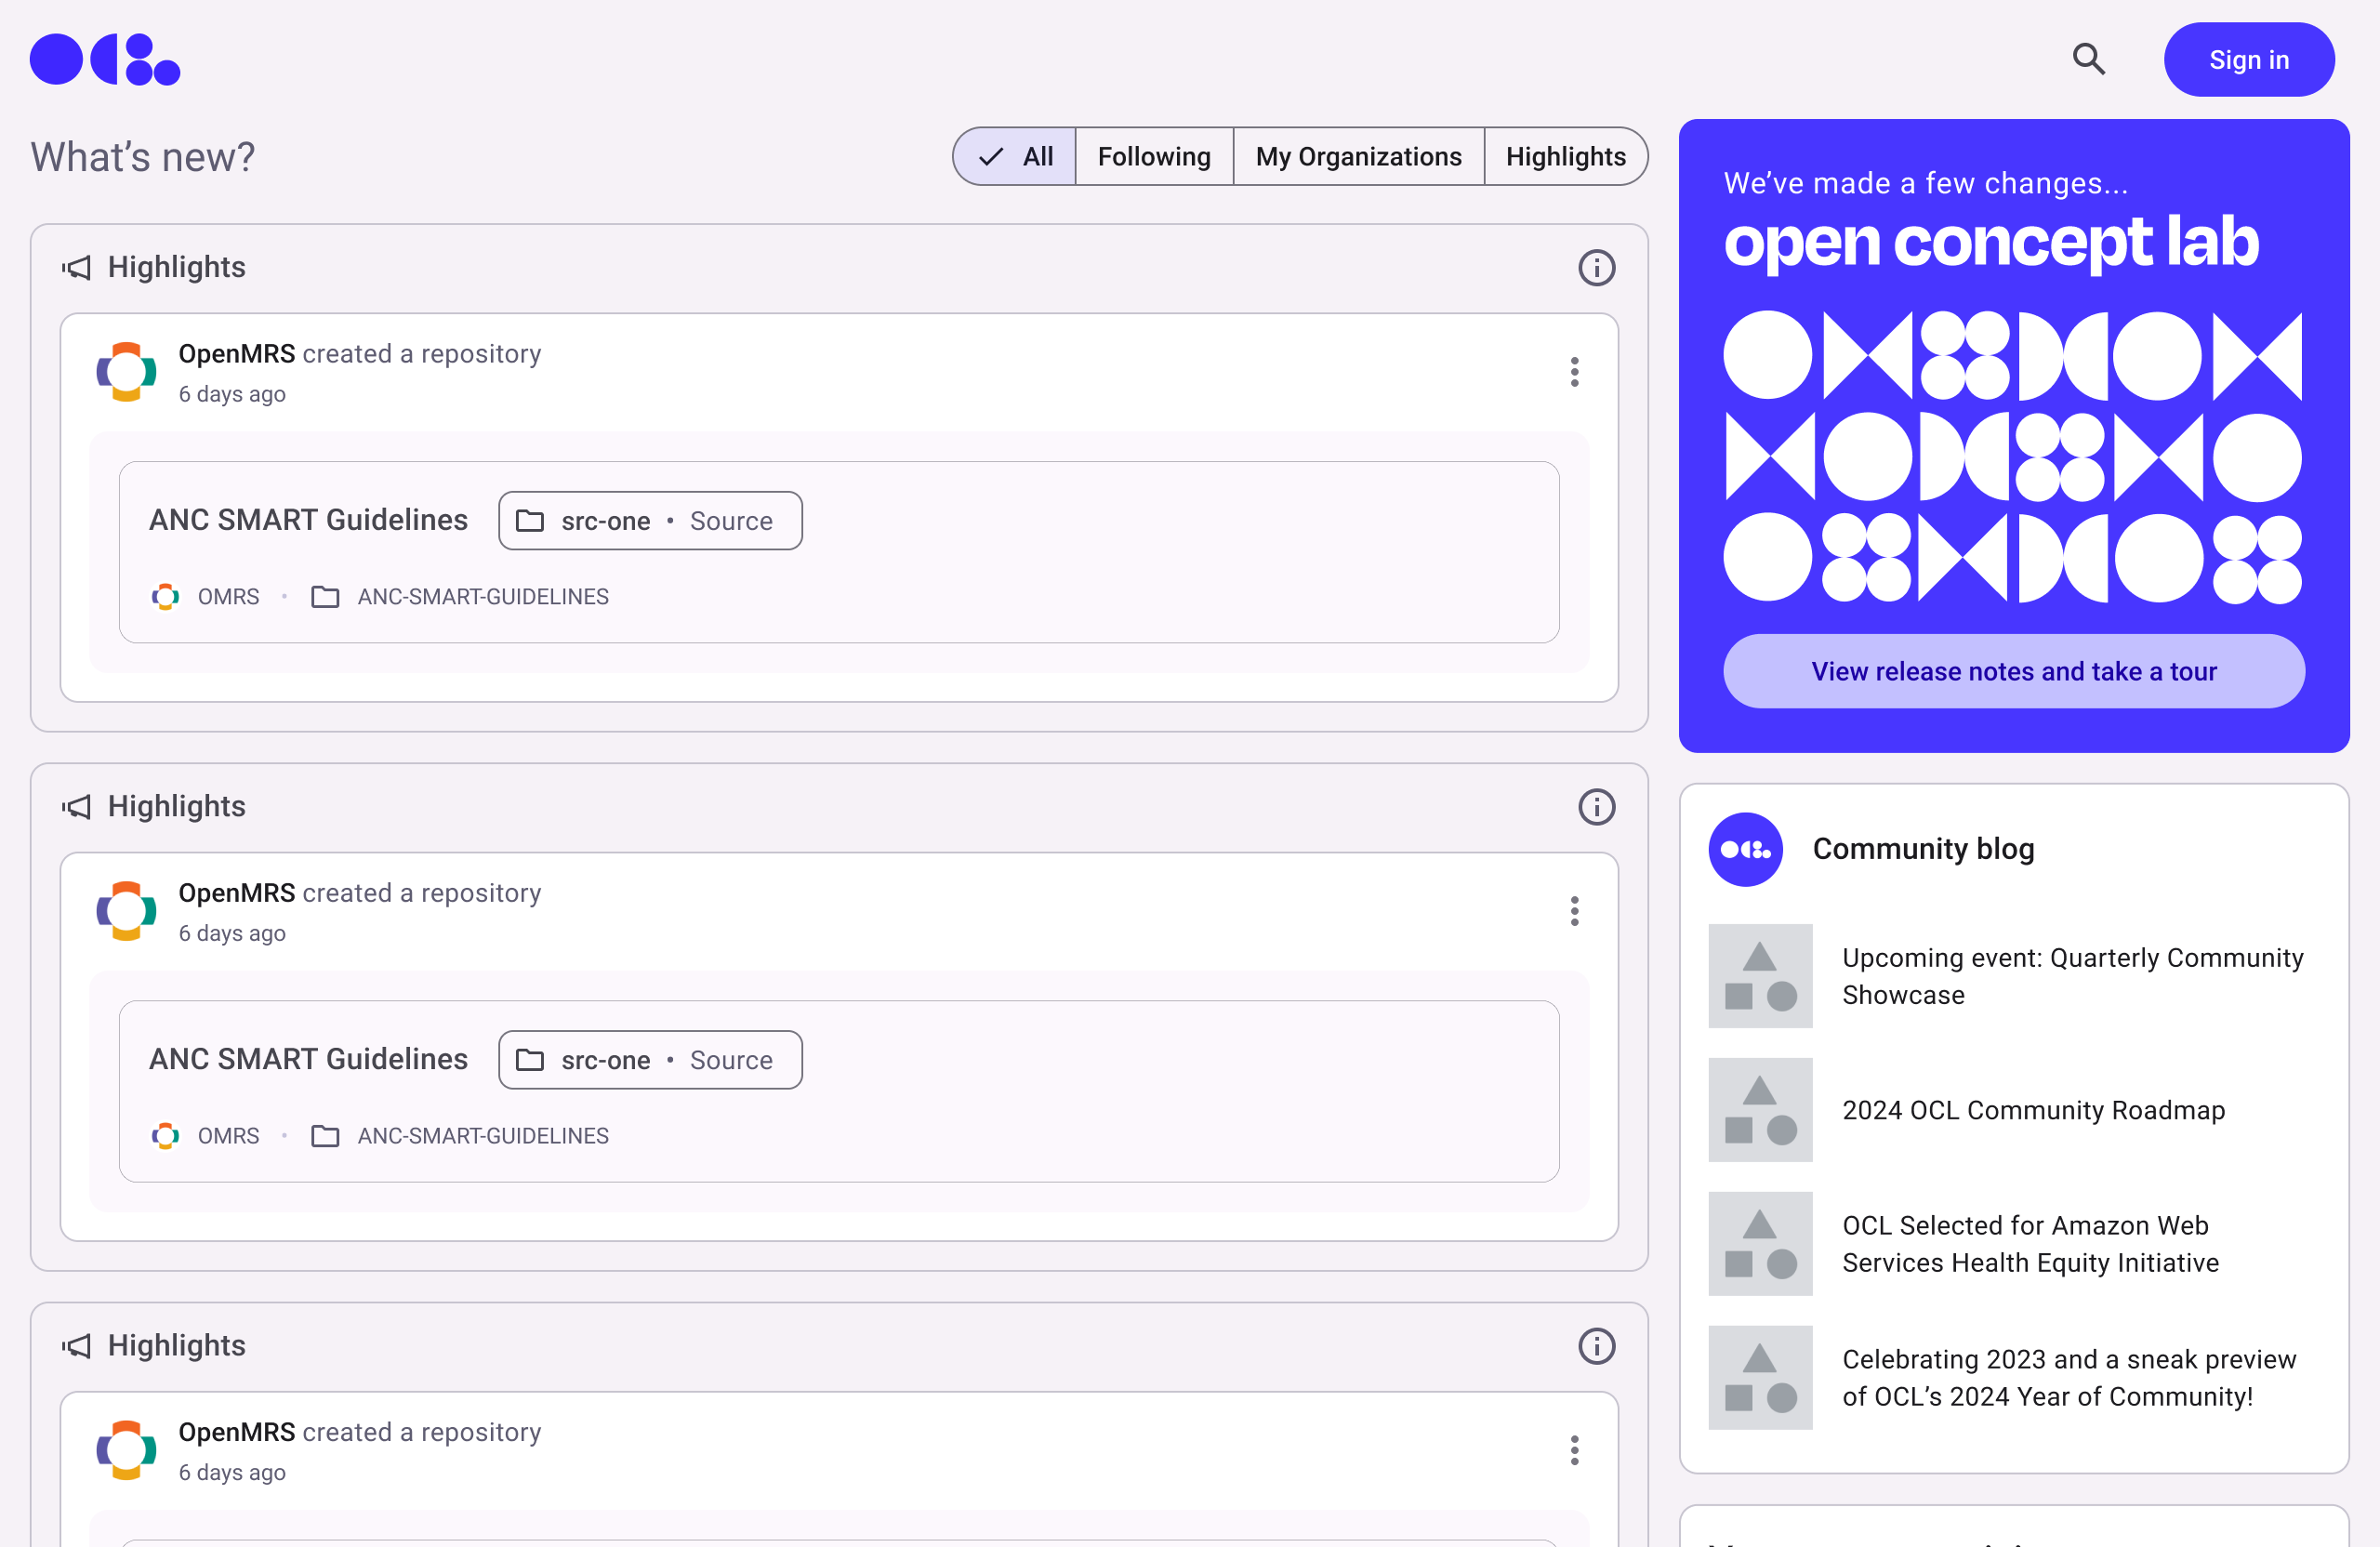Image resolution: width=2380 pixels, height=1547 pixels.
Task: Click info icon on first Highlights card
Action: click(1596, 268)
